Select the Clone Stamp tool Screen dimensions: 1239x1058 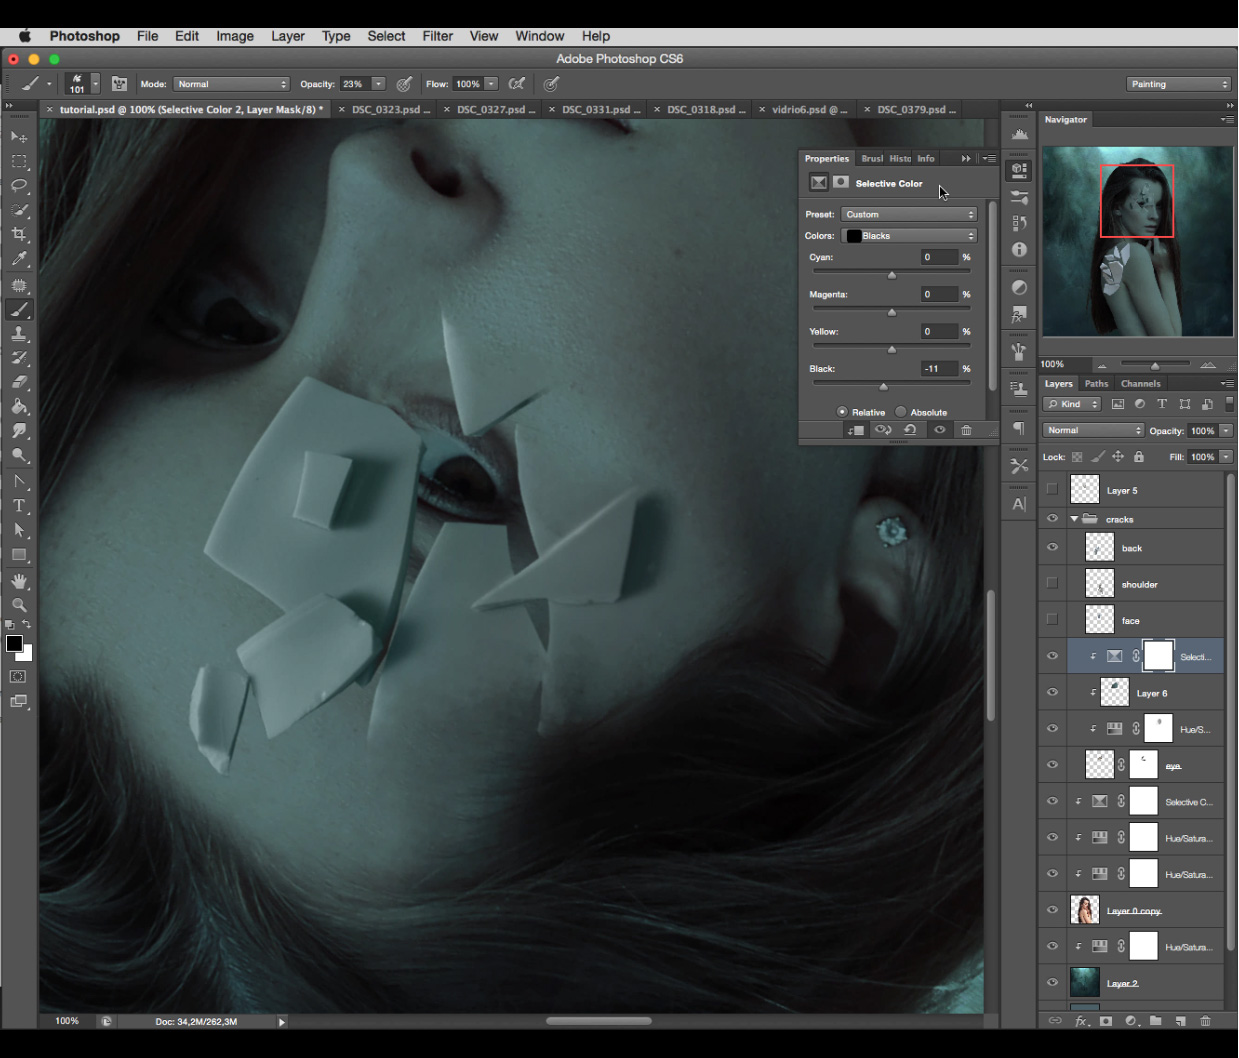point(19,334)
